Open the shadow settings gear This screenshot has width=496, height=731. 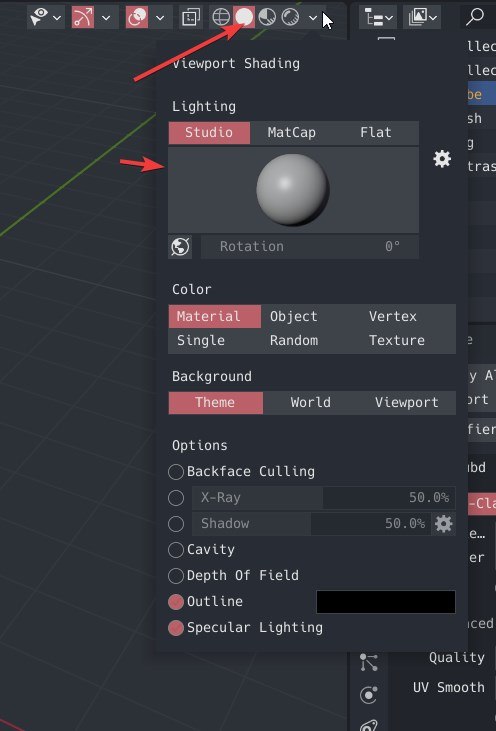click(x=443, y=524)
